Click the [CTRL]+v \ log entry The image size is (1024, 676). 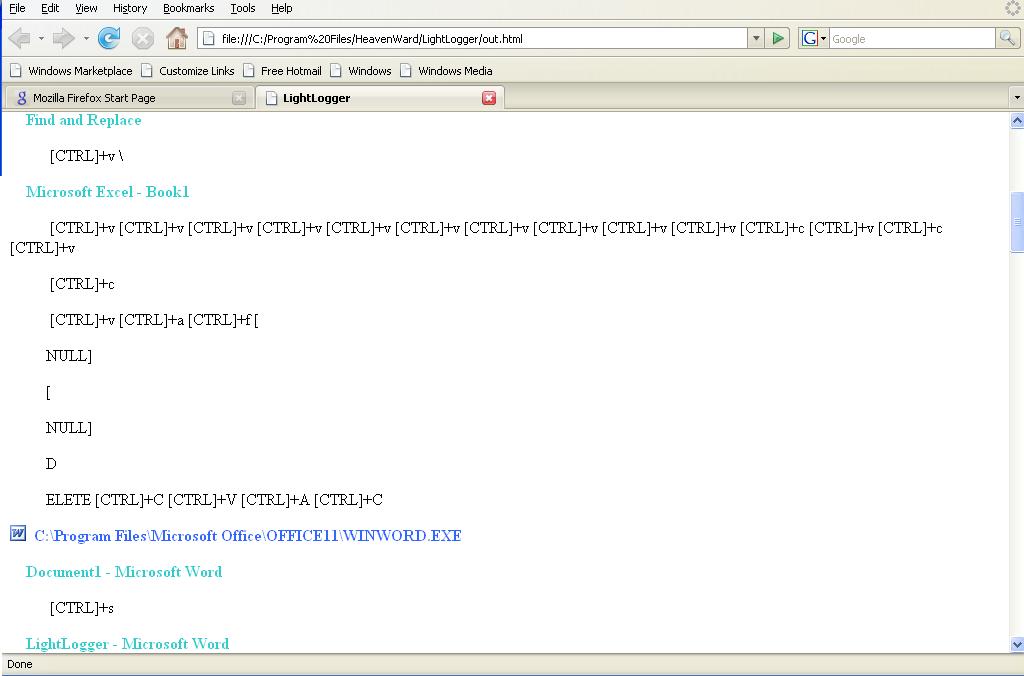pyautogui.click(x=86, y=156)
